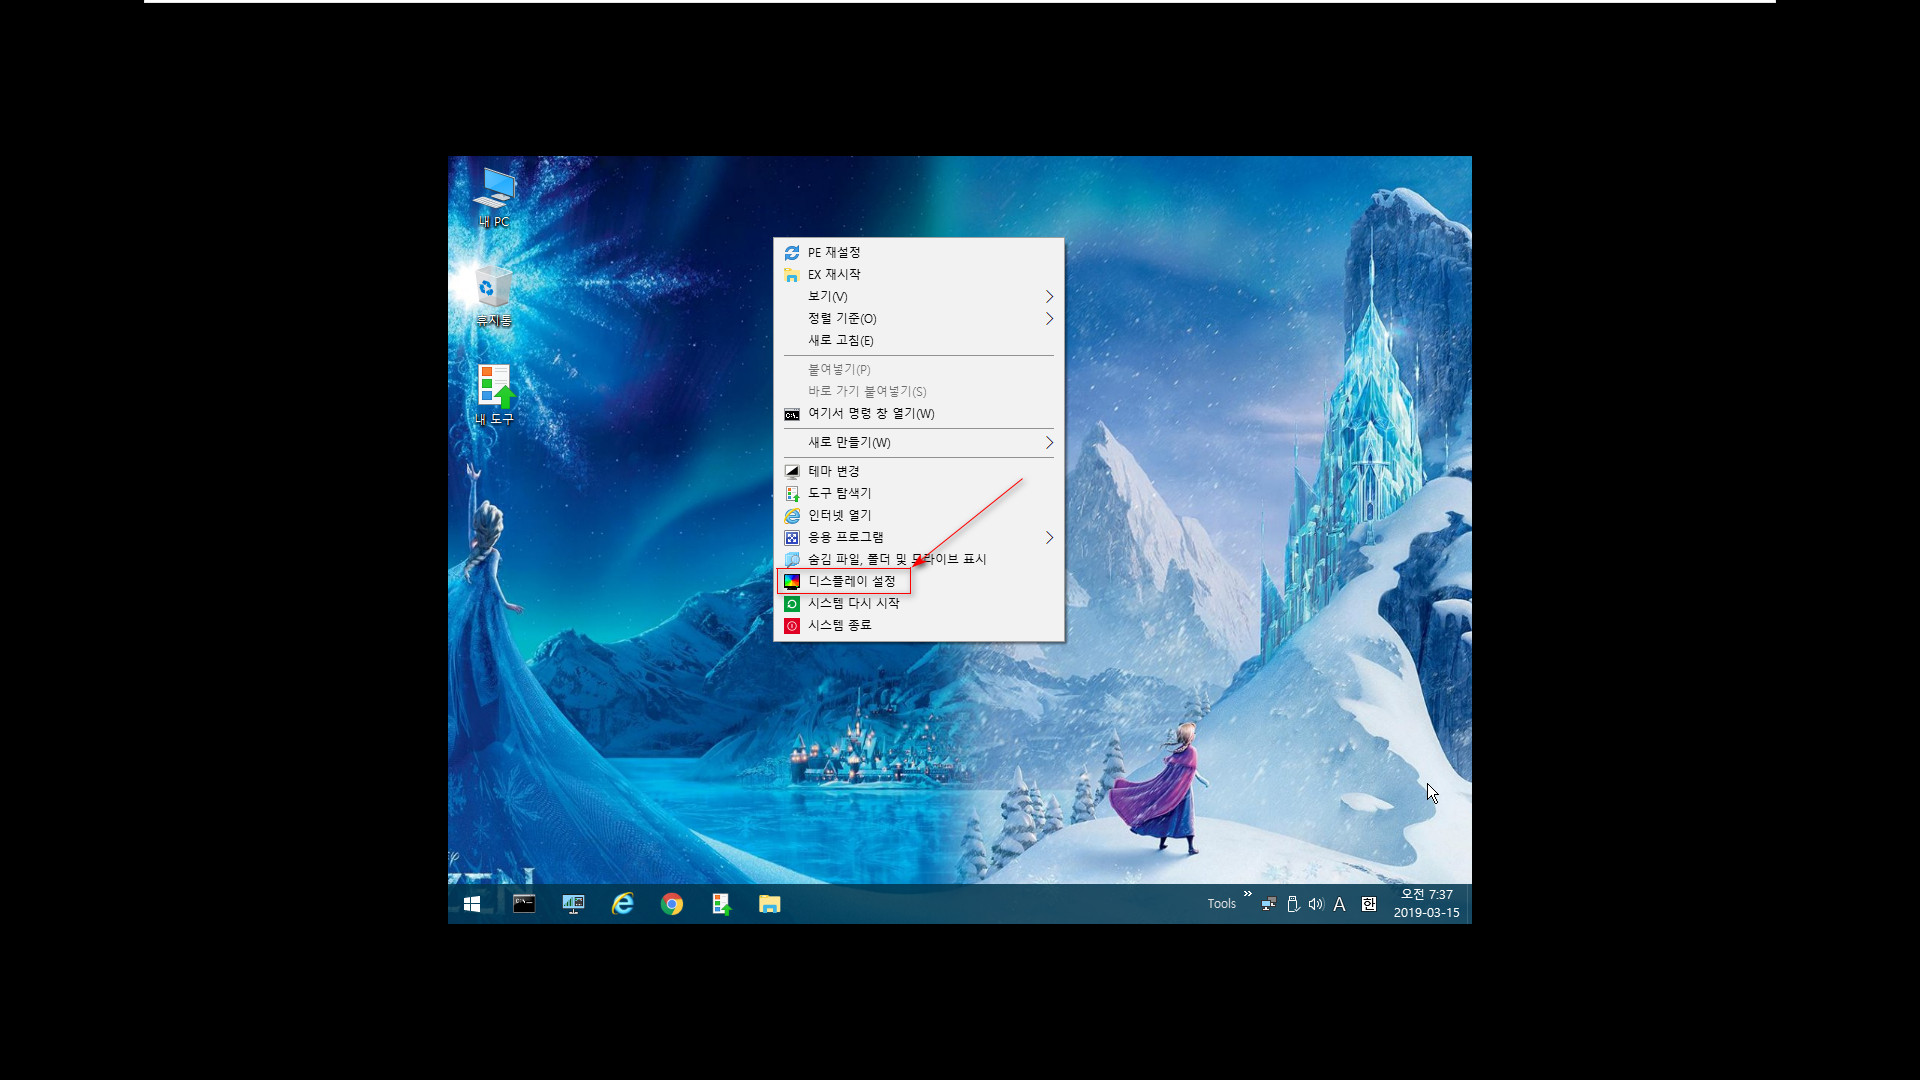Screen dimensions: 1920x1080
Task: Choose 시스템 종료 menu entry
Action: pos(918,625)
